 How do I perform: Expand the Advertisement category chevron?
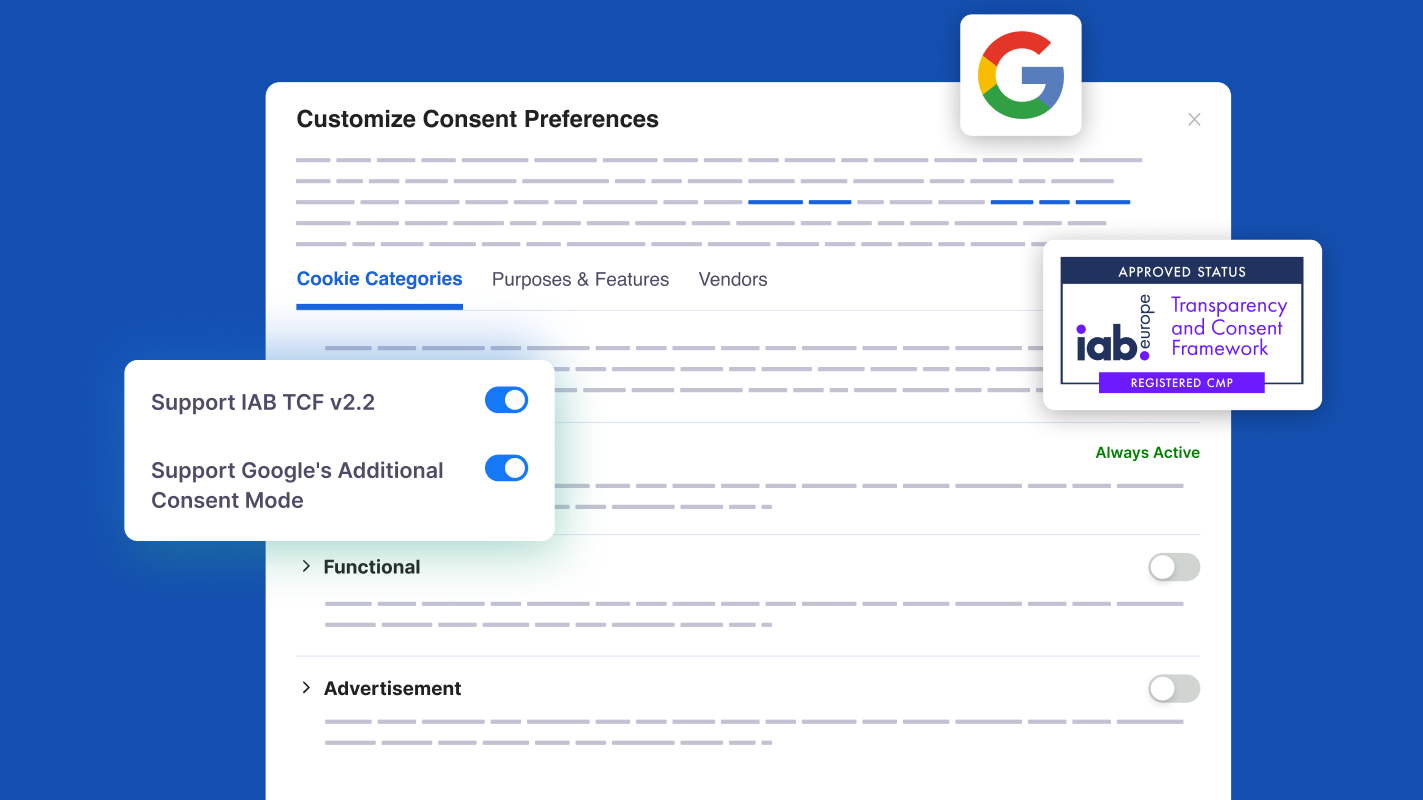click(x=306, y=688)
